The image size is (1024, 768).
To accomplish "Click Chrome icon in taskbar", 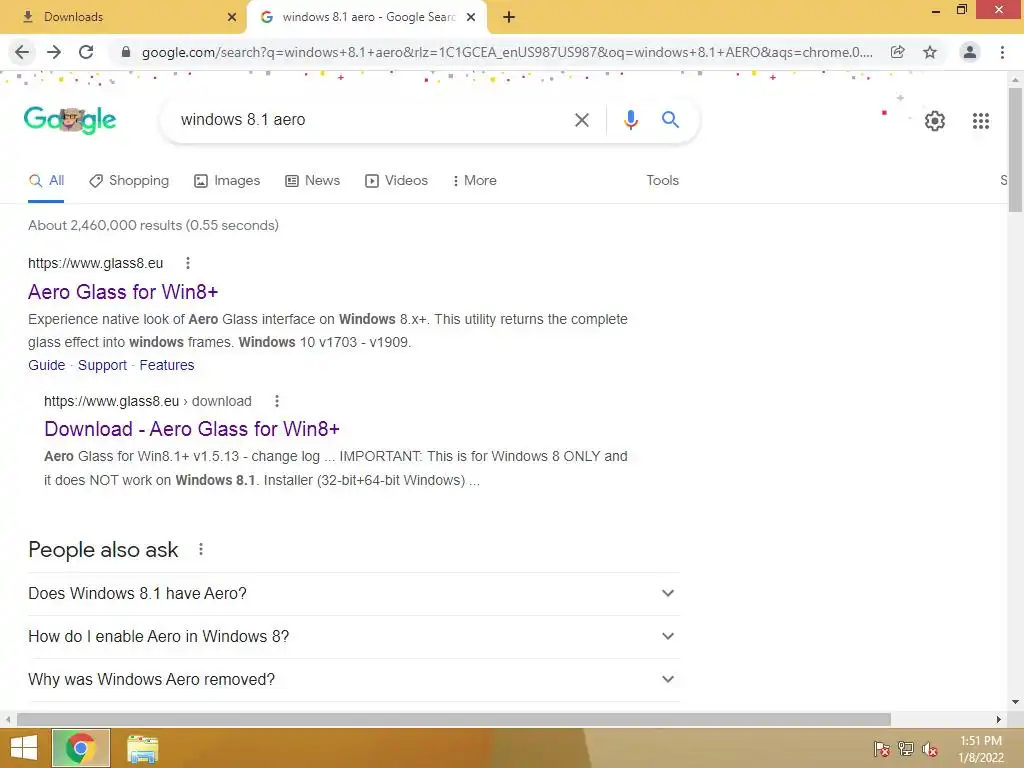I will 81,748.
